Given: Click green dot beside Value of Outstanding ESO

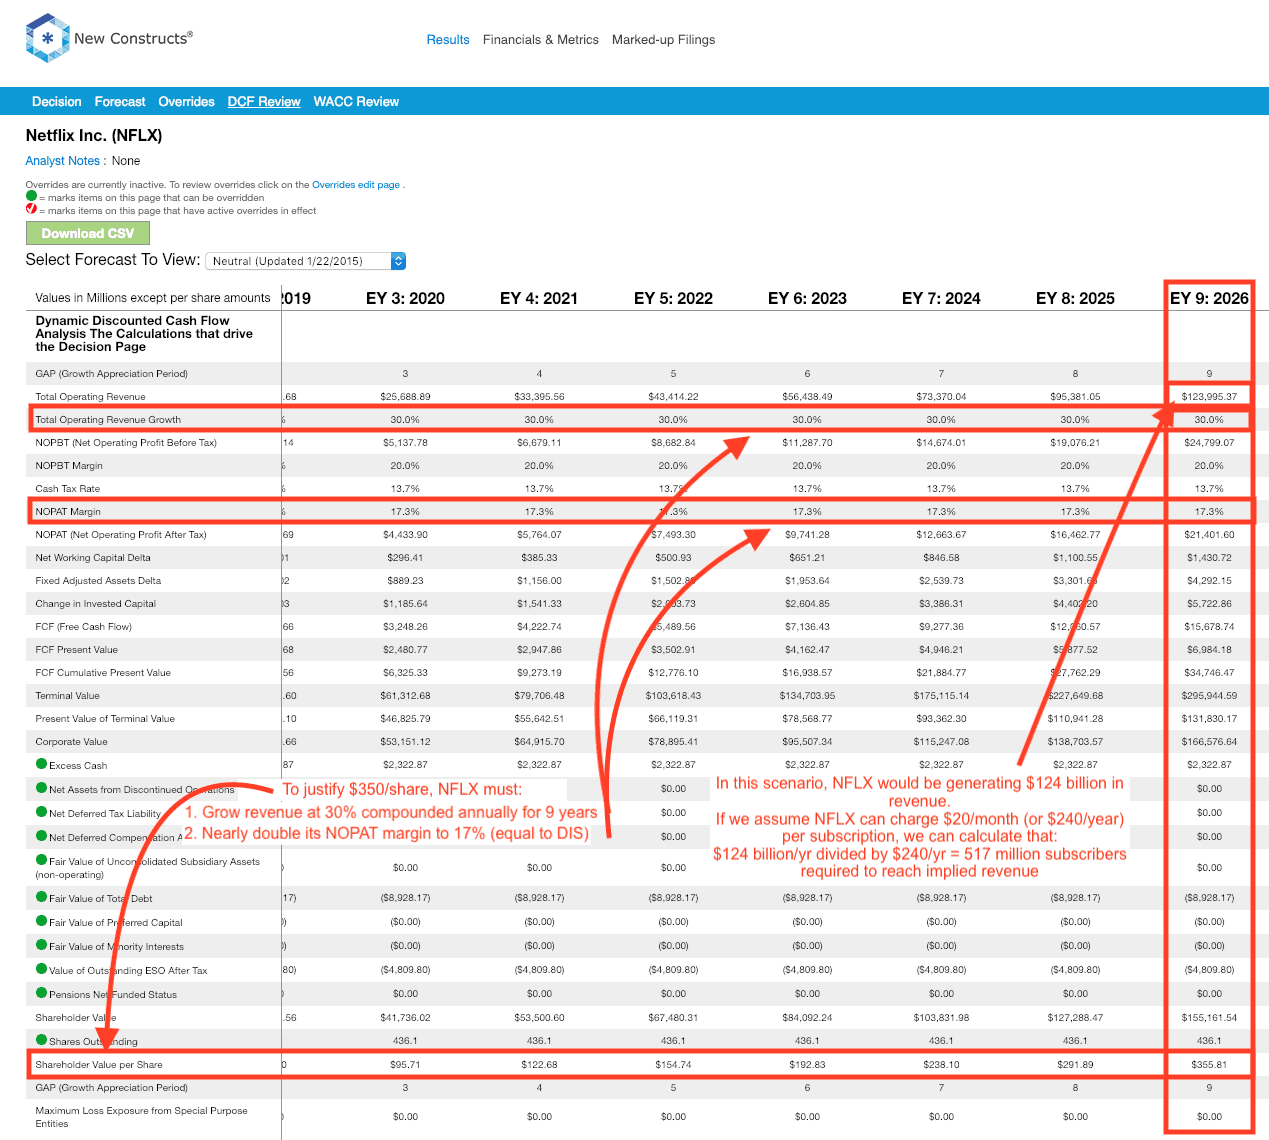Looking at the screenshot, I should tap(42, 969).
